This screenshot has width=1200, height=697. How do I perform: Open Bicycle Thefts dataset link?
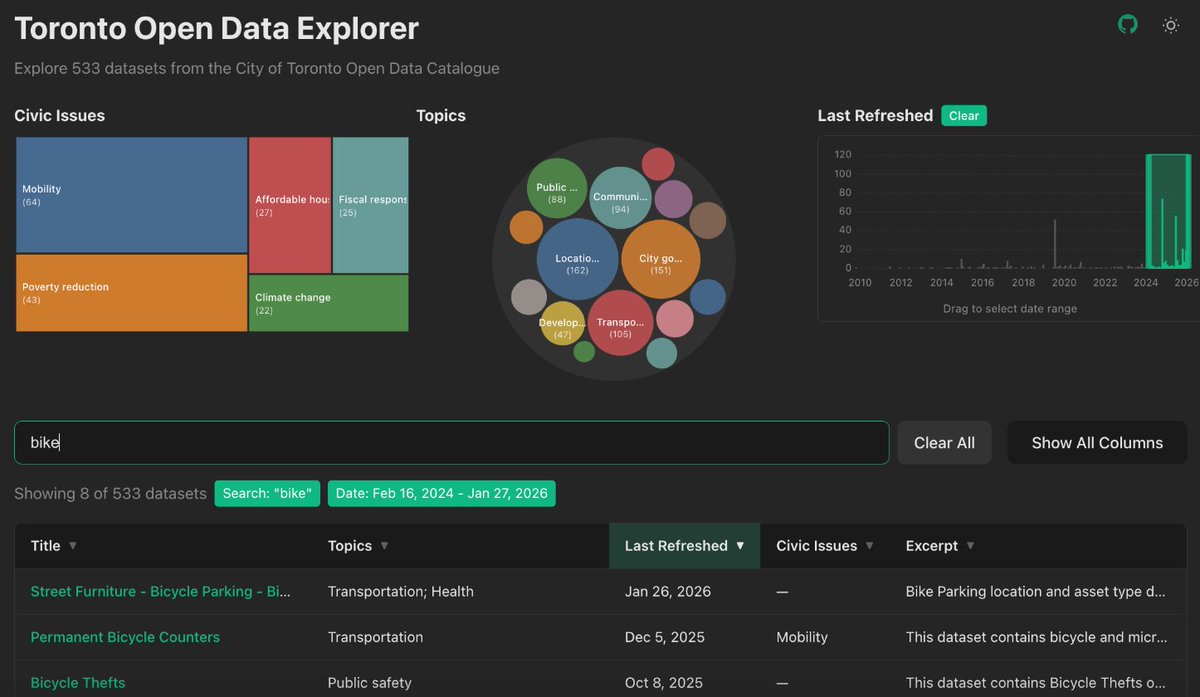click(78, 683)
